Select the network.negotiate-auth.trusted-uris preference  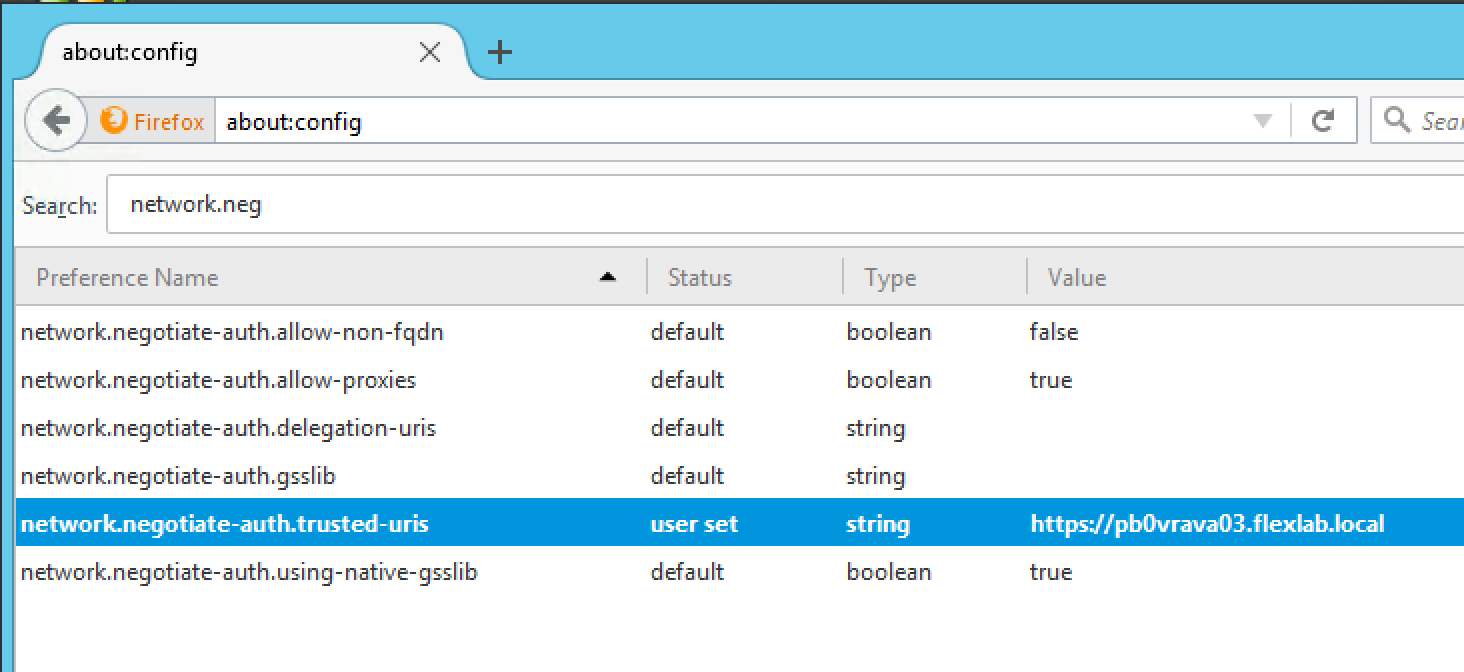(x=740, y=523)
